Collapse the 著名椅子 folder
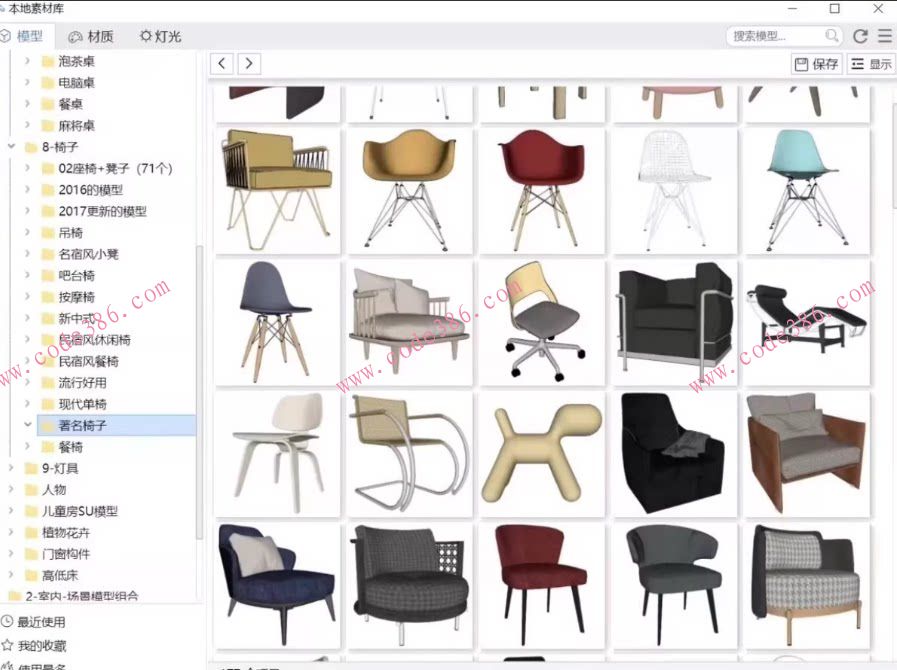The image size is (897, 670). 27,425
